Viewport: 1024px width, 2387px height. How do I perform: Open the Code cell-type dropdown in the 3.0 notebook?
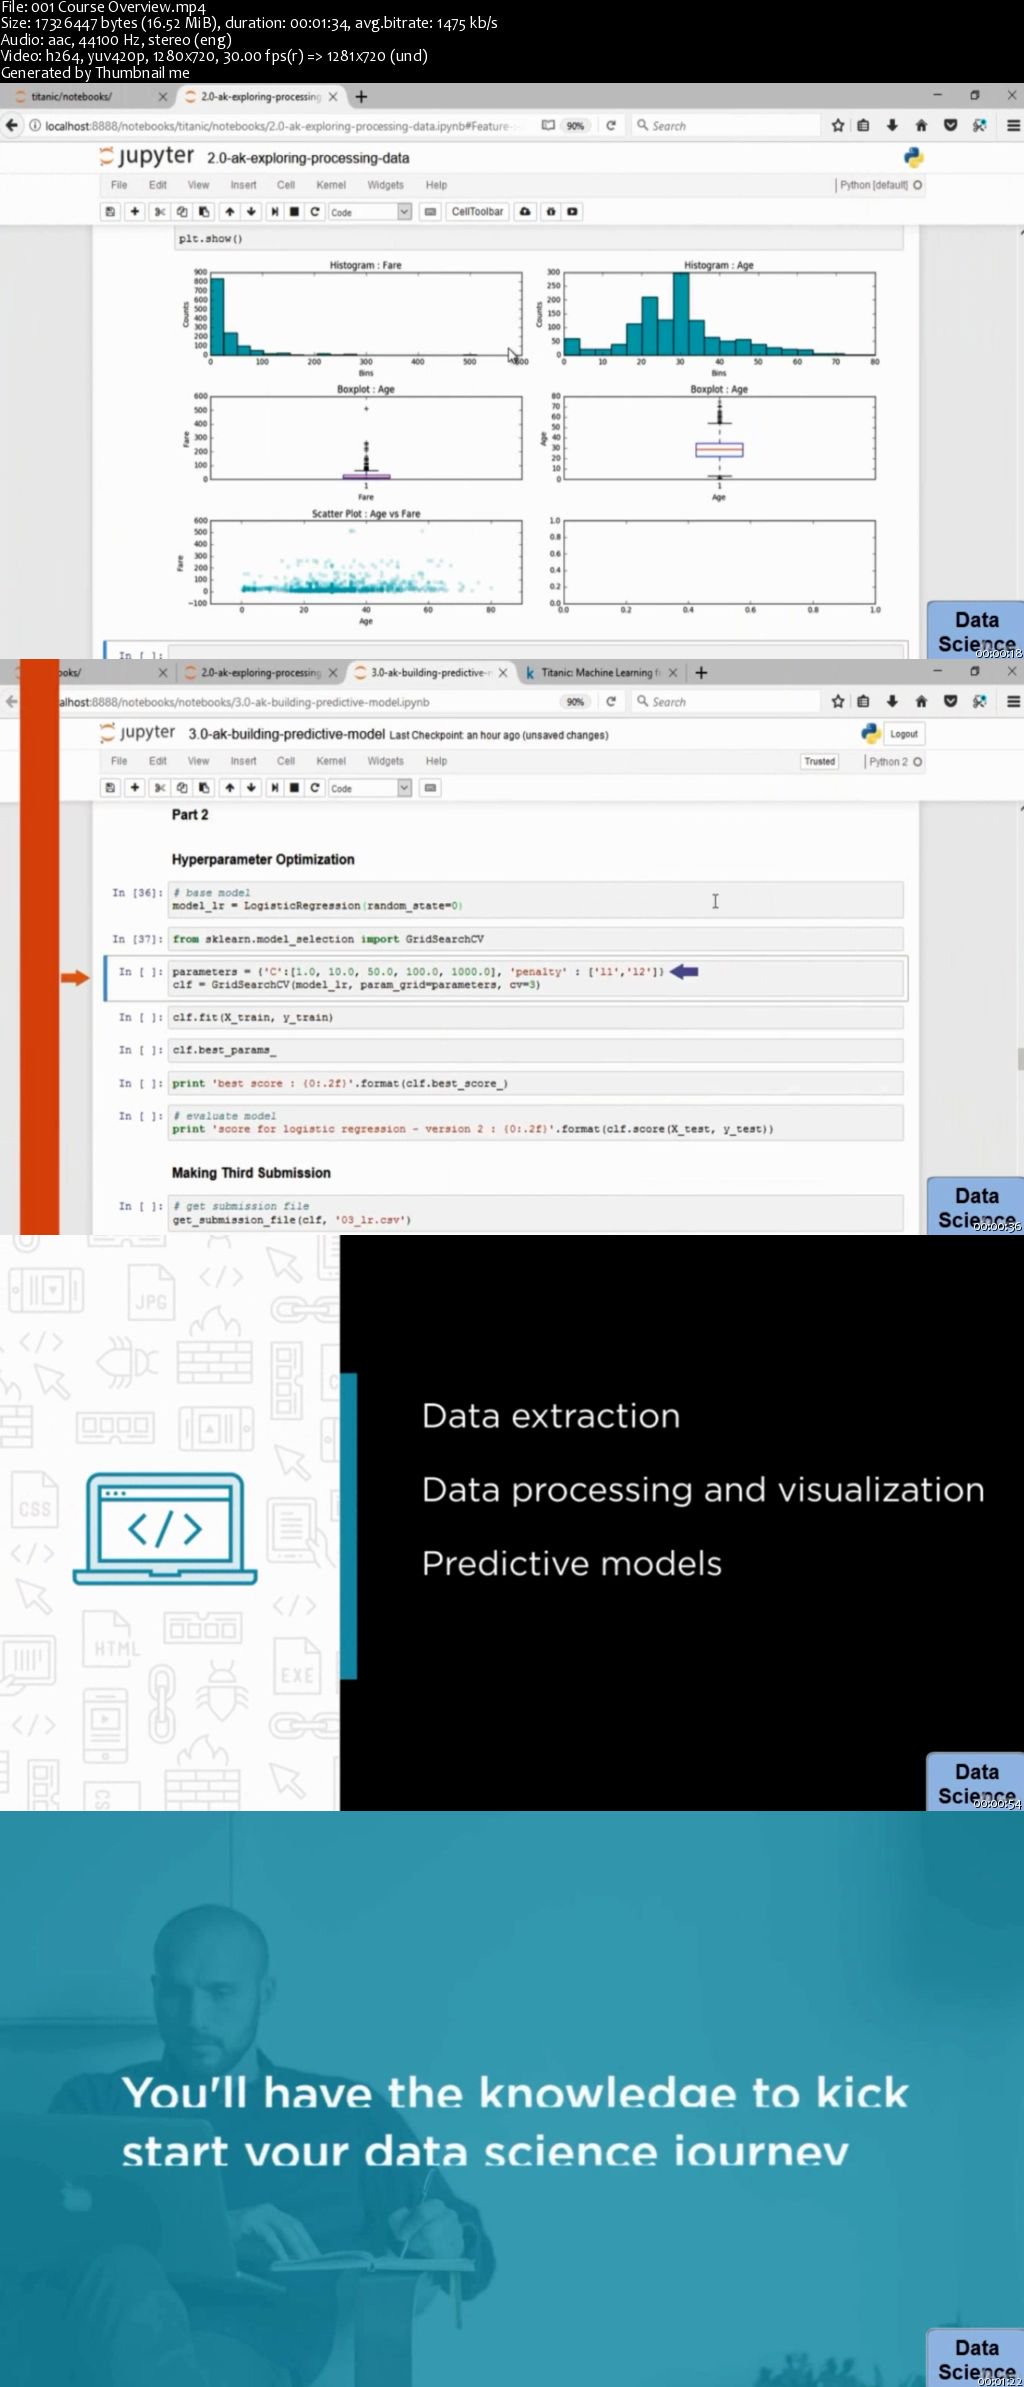(370, 788)
